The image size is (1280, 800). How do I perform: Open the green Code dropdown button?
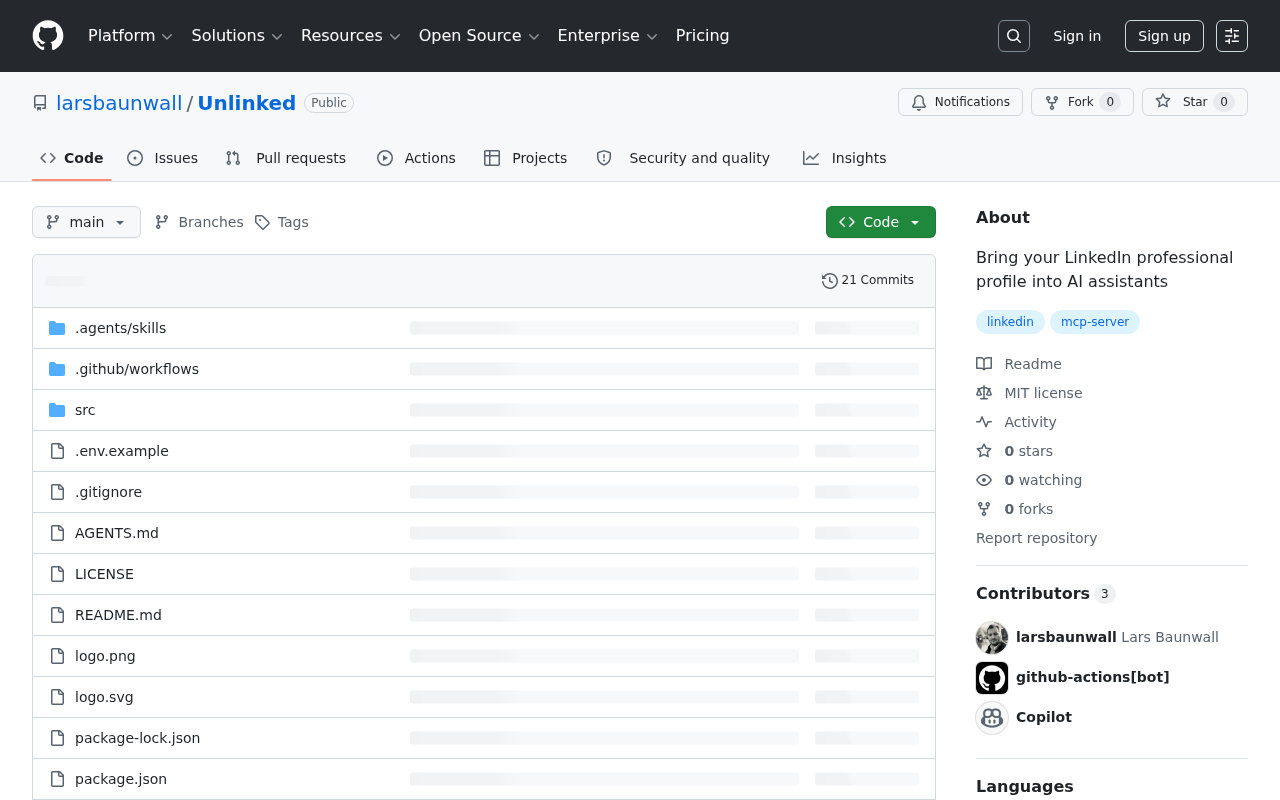[x=881, y=222]
